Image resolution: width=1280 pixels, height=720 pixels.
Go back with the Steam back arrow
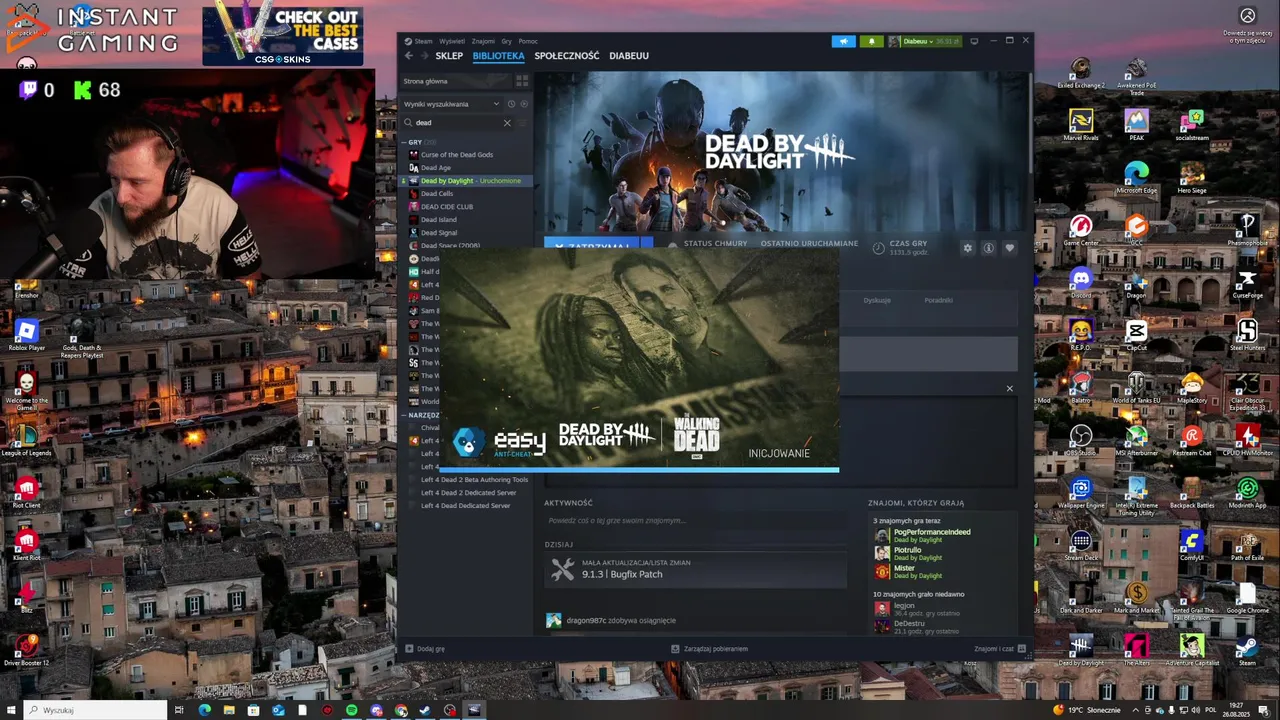click(x=408, y=56)
